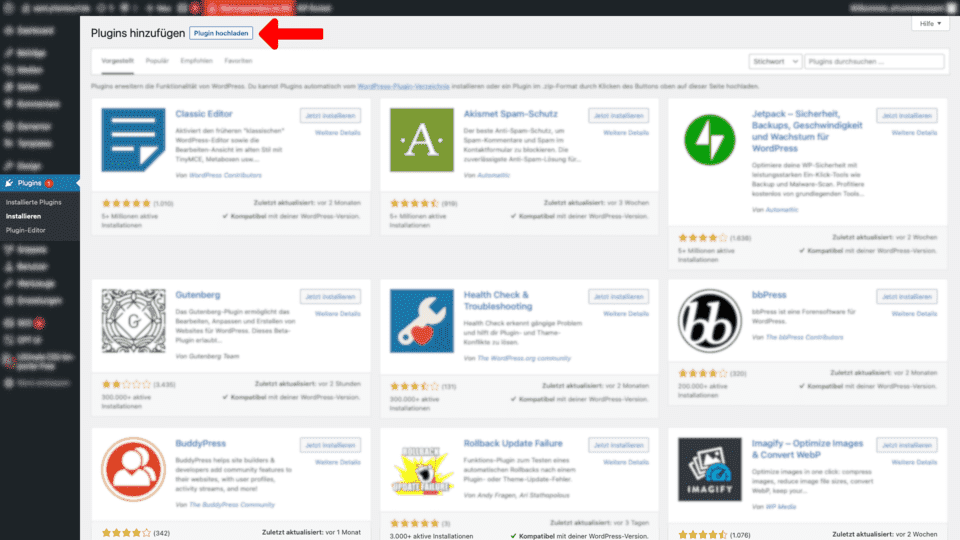Screen dimensions: 960x540
Task: Open the WordPress-Plugin-Verzeichnis link
Action: [403, 86]
